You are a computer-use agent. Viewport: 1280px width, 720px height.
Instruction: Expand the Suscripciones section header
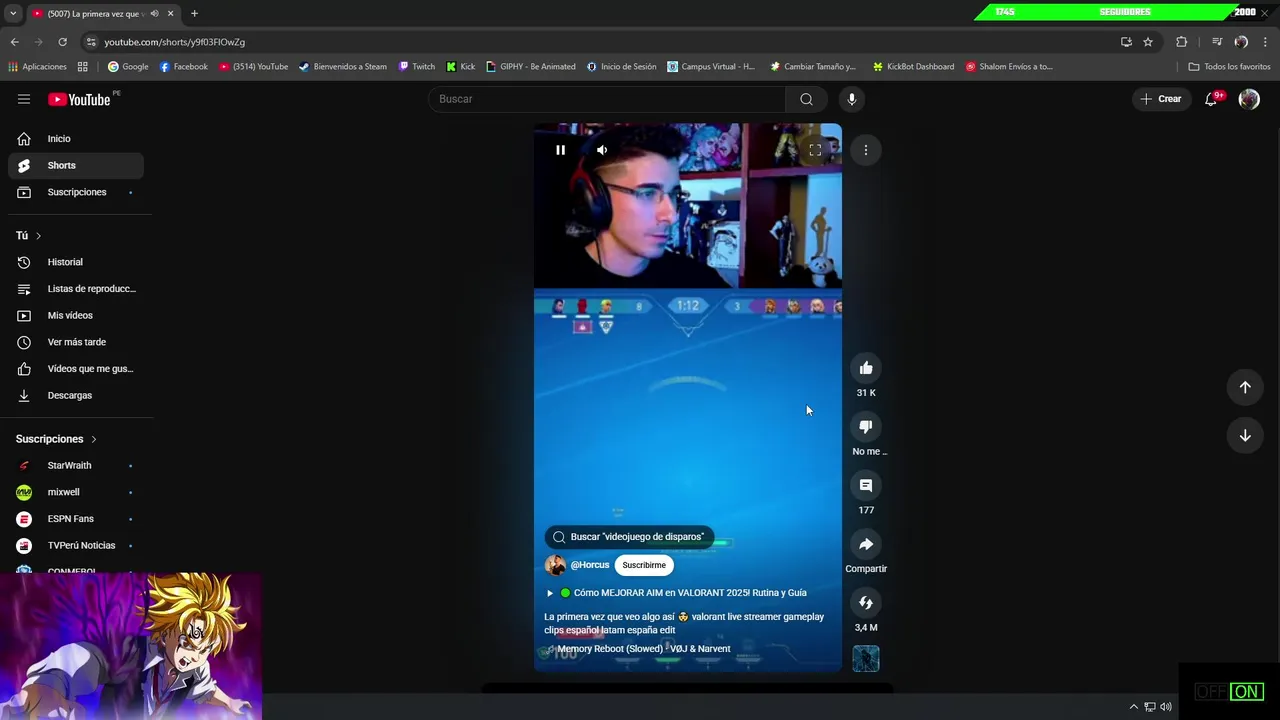point(56,439)
